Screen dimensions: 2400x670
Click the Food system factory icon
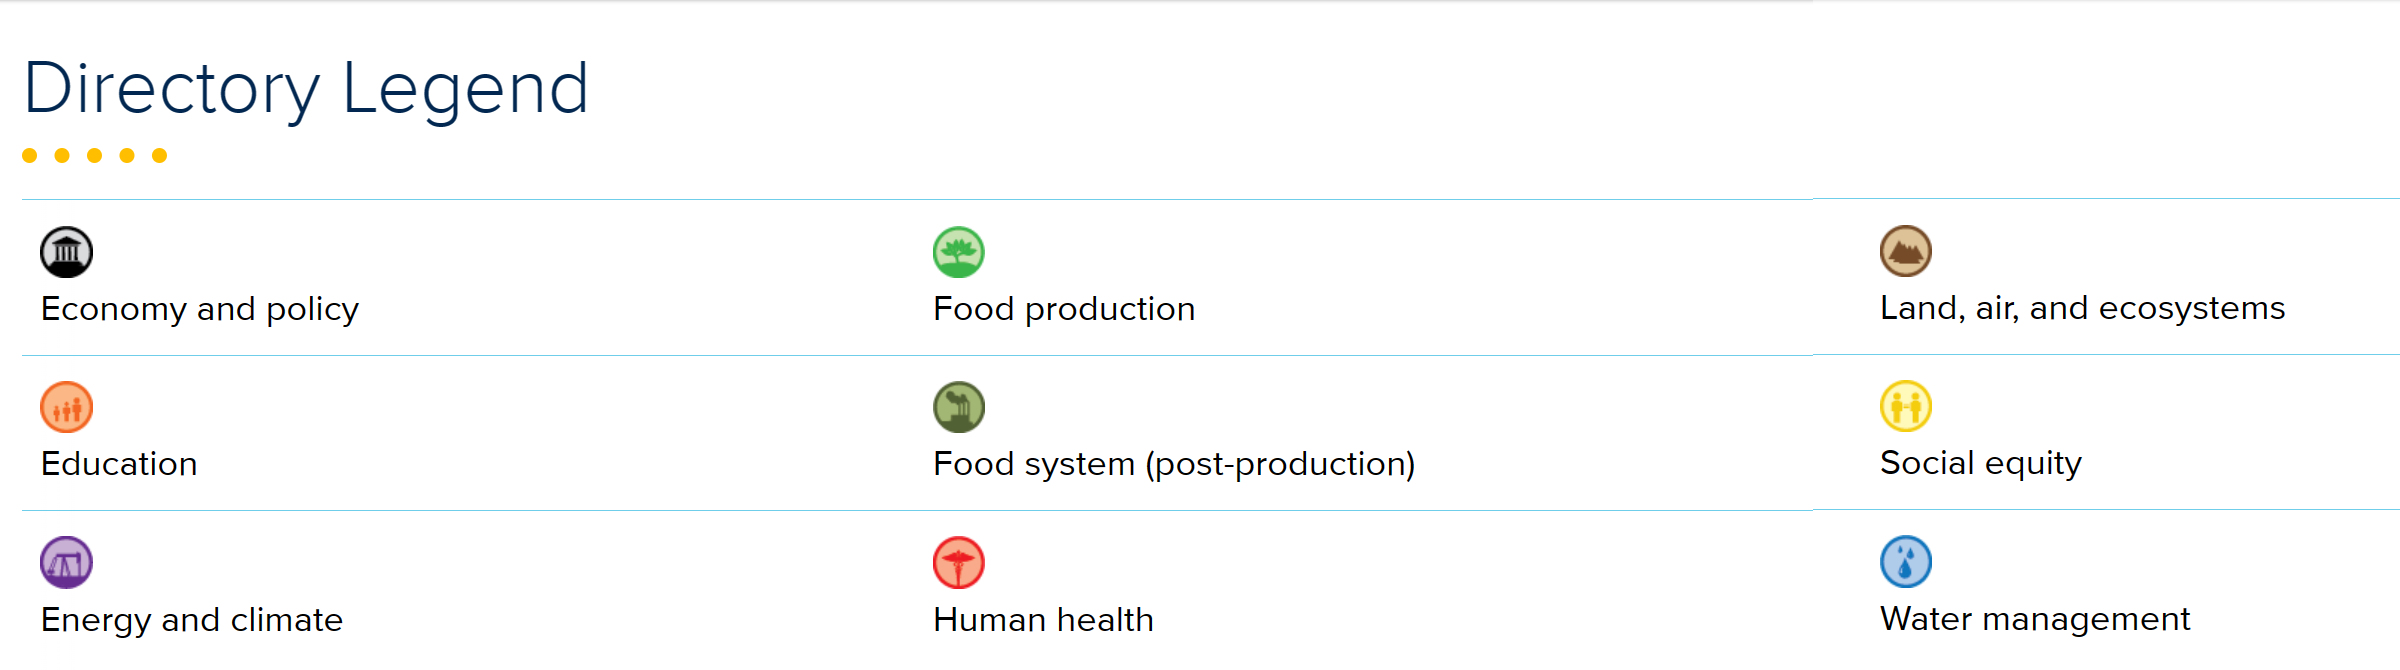pos(958,407)
